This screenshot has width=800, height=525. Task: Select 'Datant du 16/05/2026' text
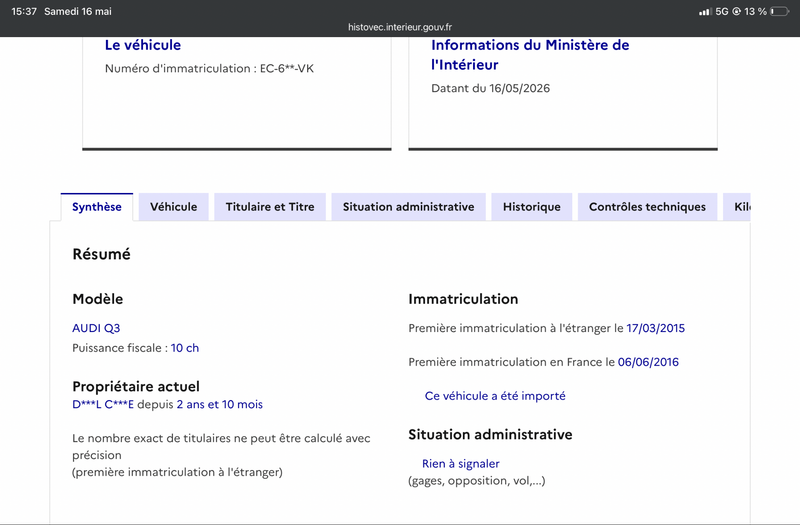point(490,88)
